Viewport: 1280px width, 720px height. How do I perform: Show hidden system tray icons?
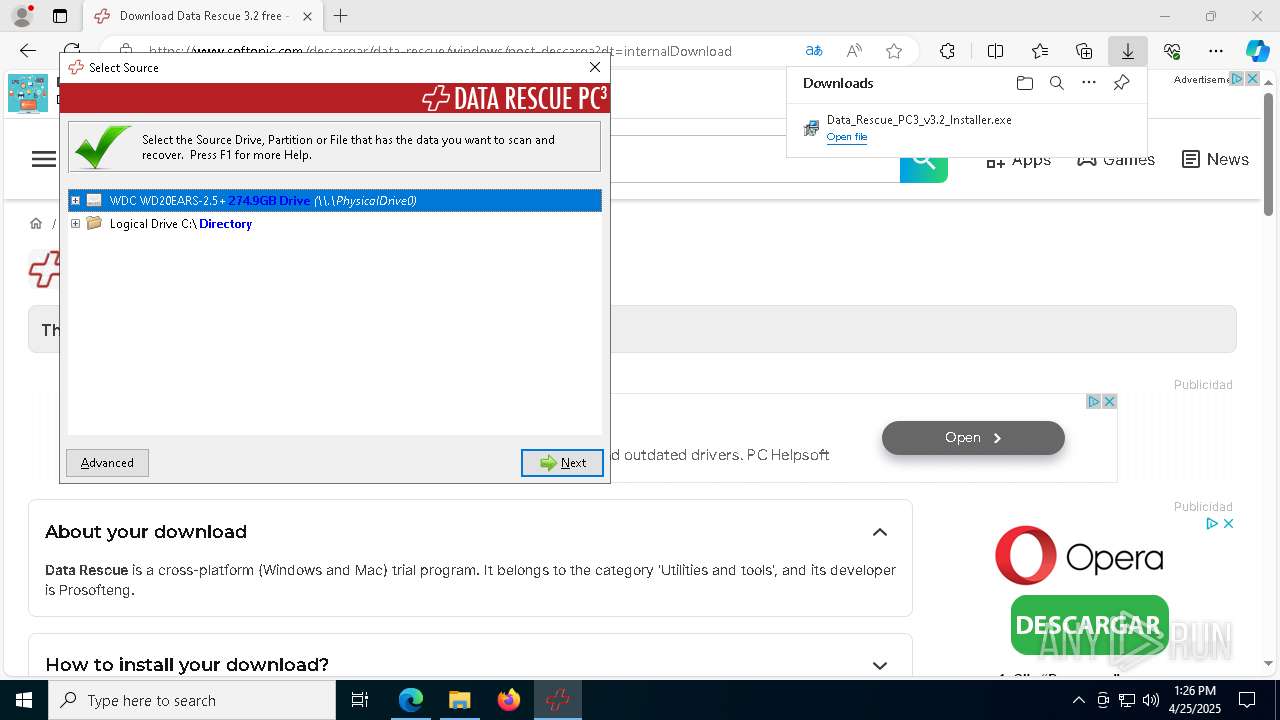pyautogui.click(x=1078, y=700)
